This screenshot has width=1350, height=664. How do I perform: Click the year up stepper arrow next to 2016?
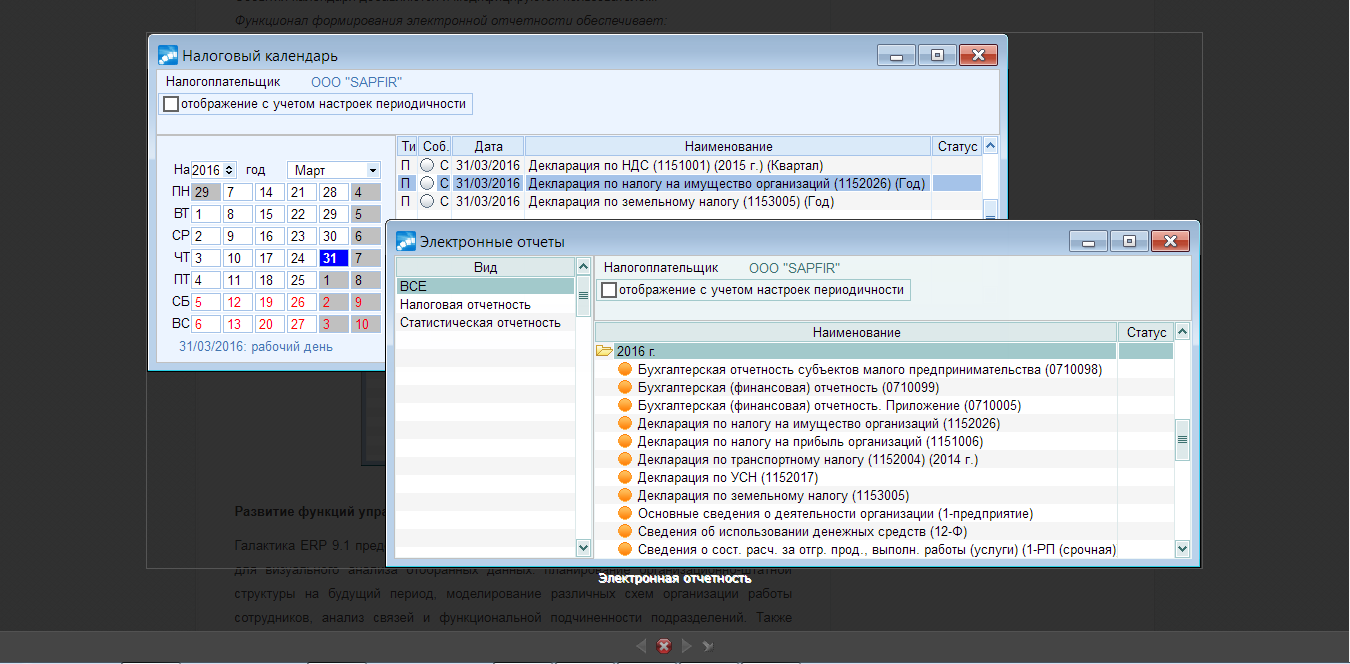(231, 166)
